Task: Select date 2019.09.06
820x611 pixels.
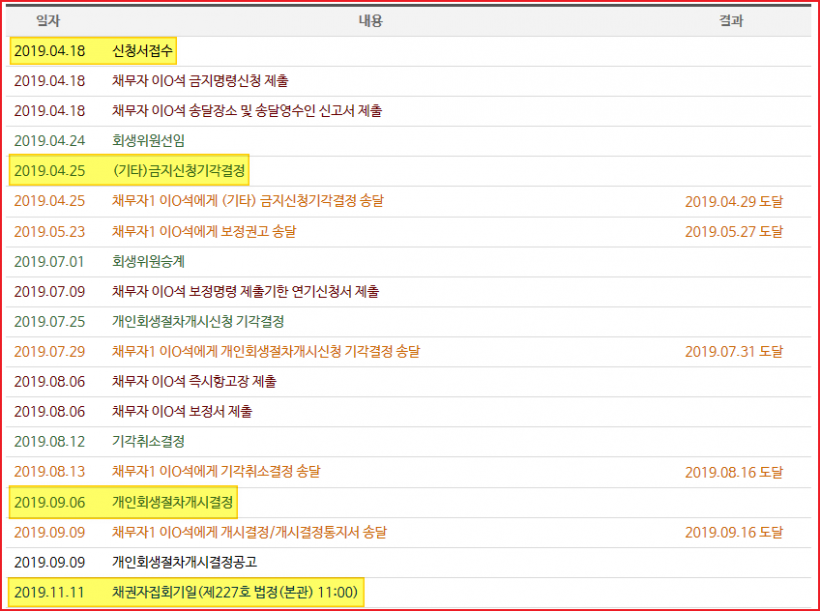Action: [x=49, y=502]
